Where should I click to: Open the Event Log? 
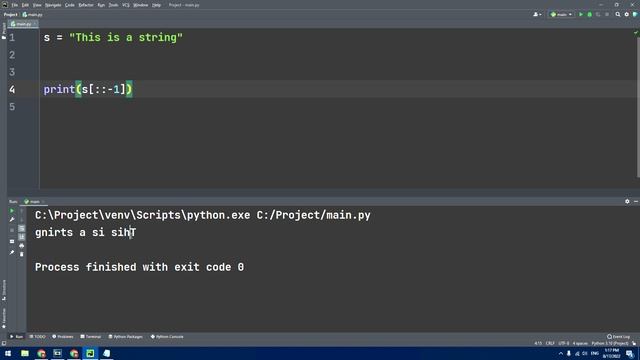tap(618, 337)
